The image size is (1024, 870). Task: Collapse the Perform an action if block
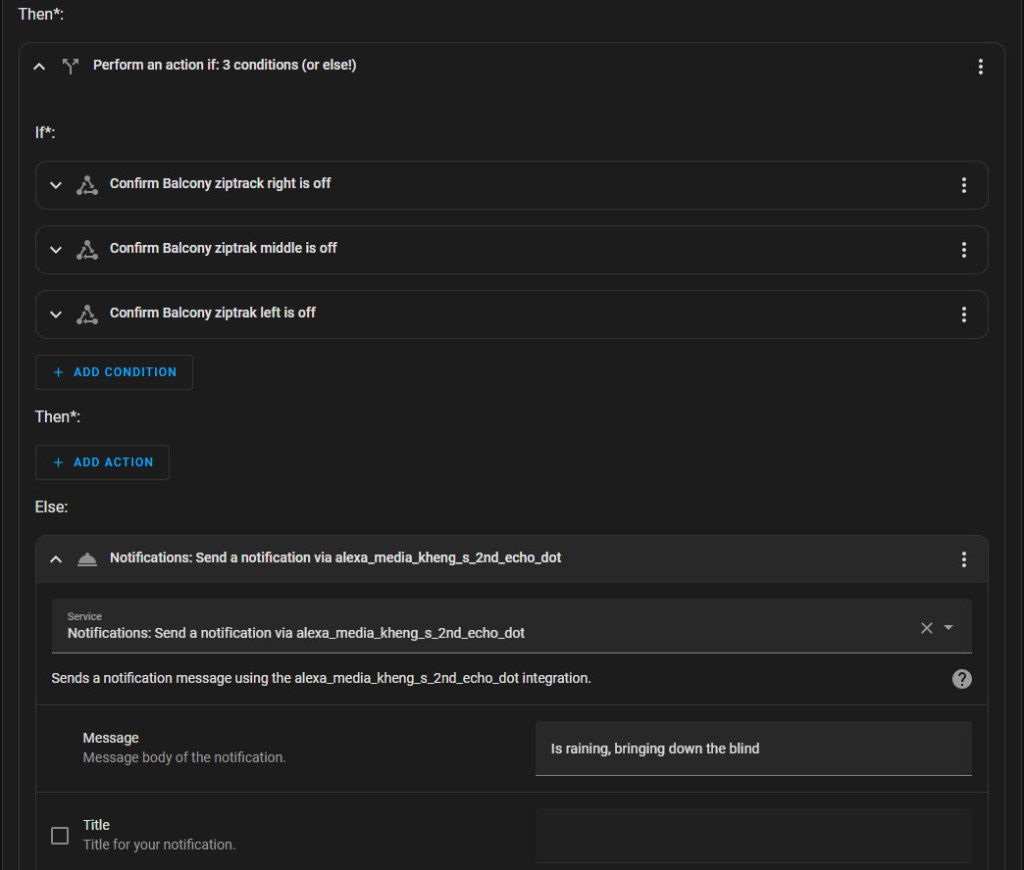click(39, 66)
